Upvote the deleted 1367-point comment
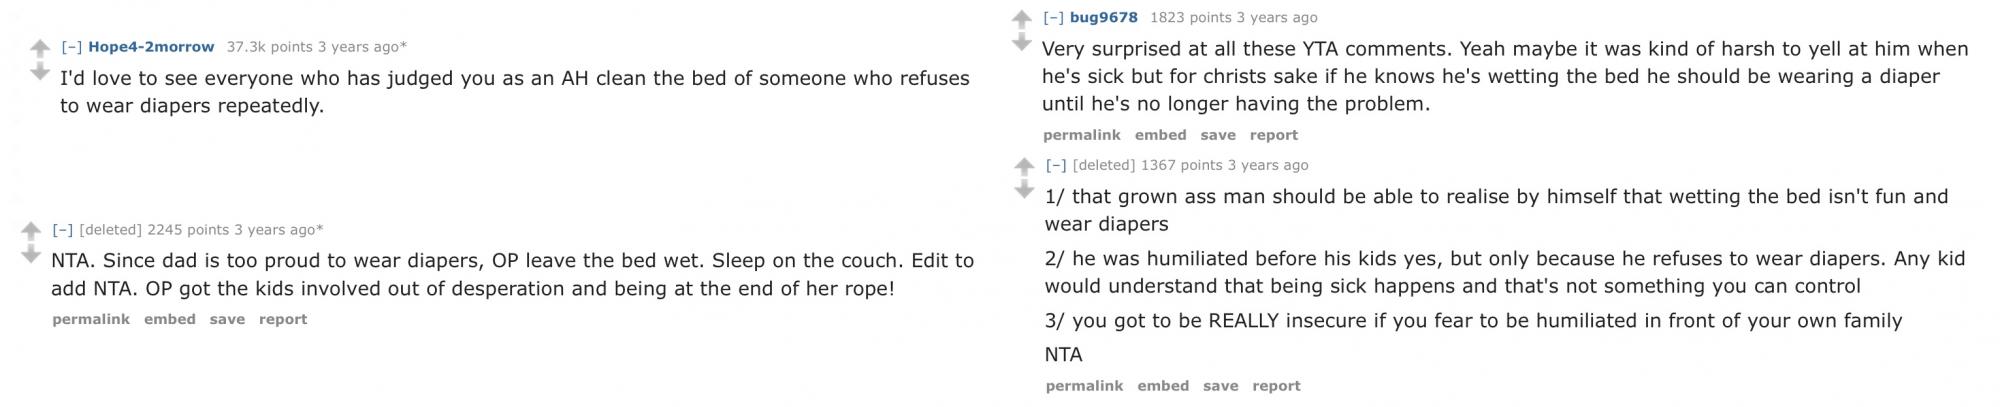Screen dimensions: 2000x407 point(1024,166)
